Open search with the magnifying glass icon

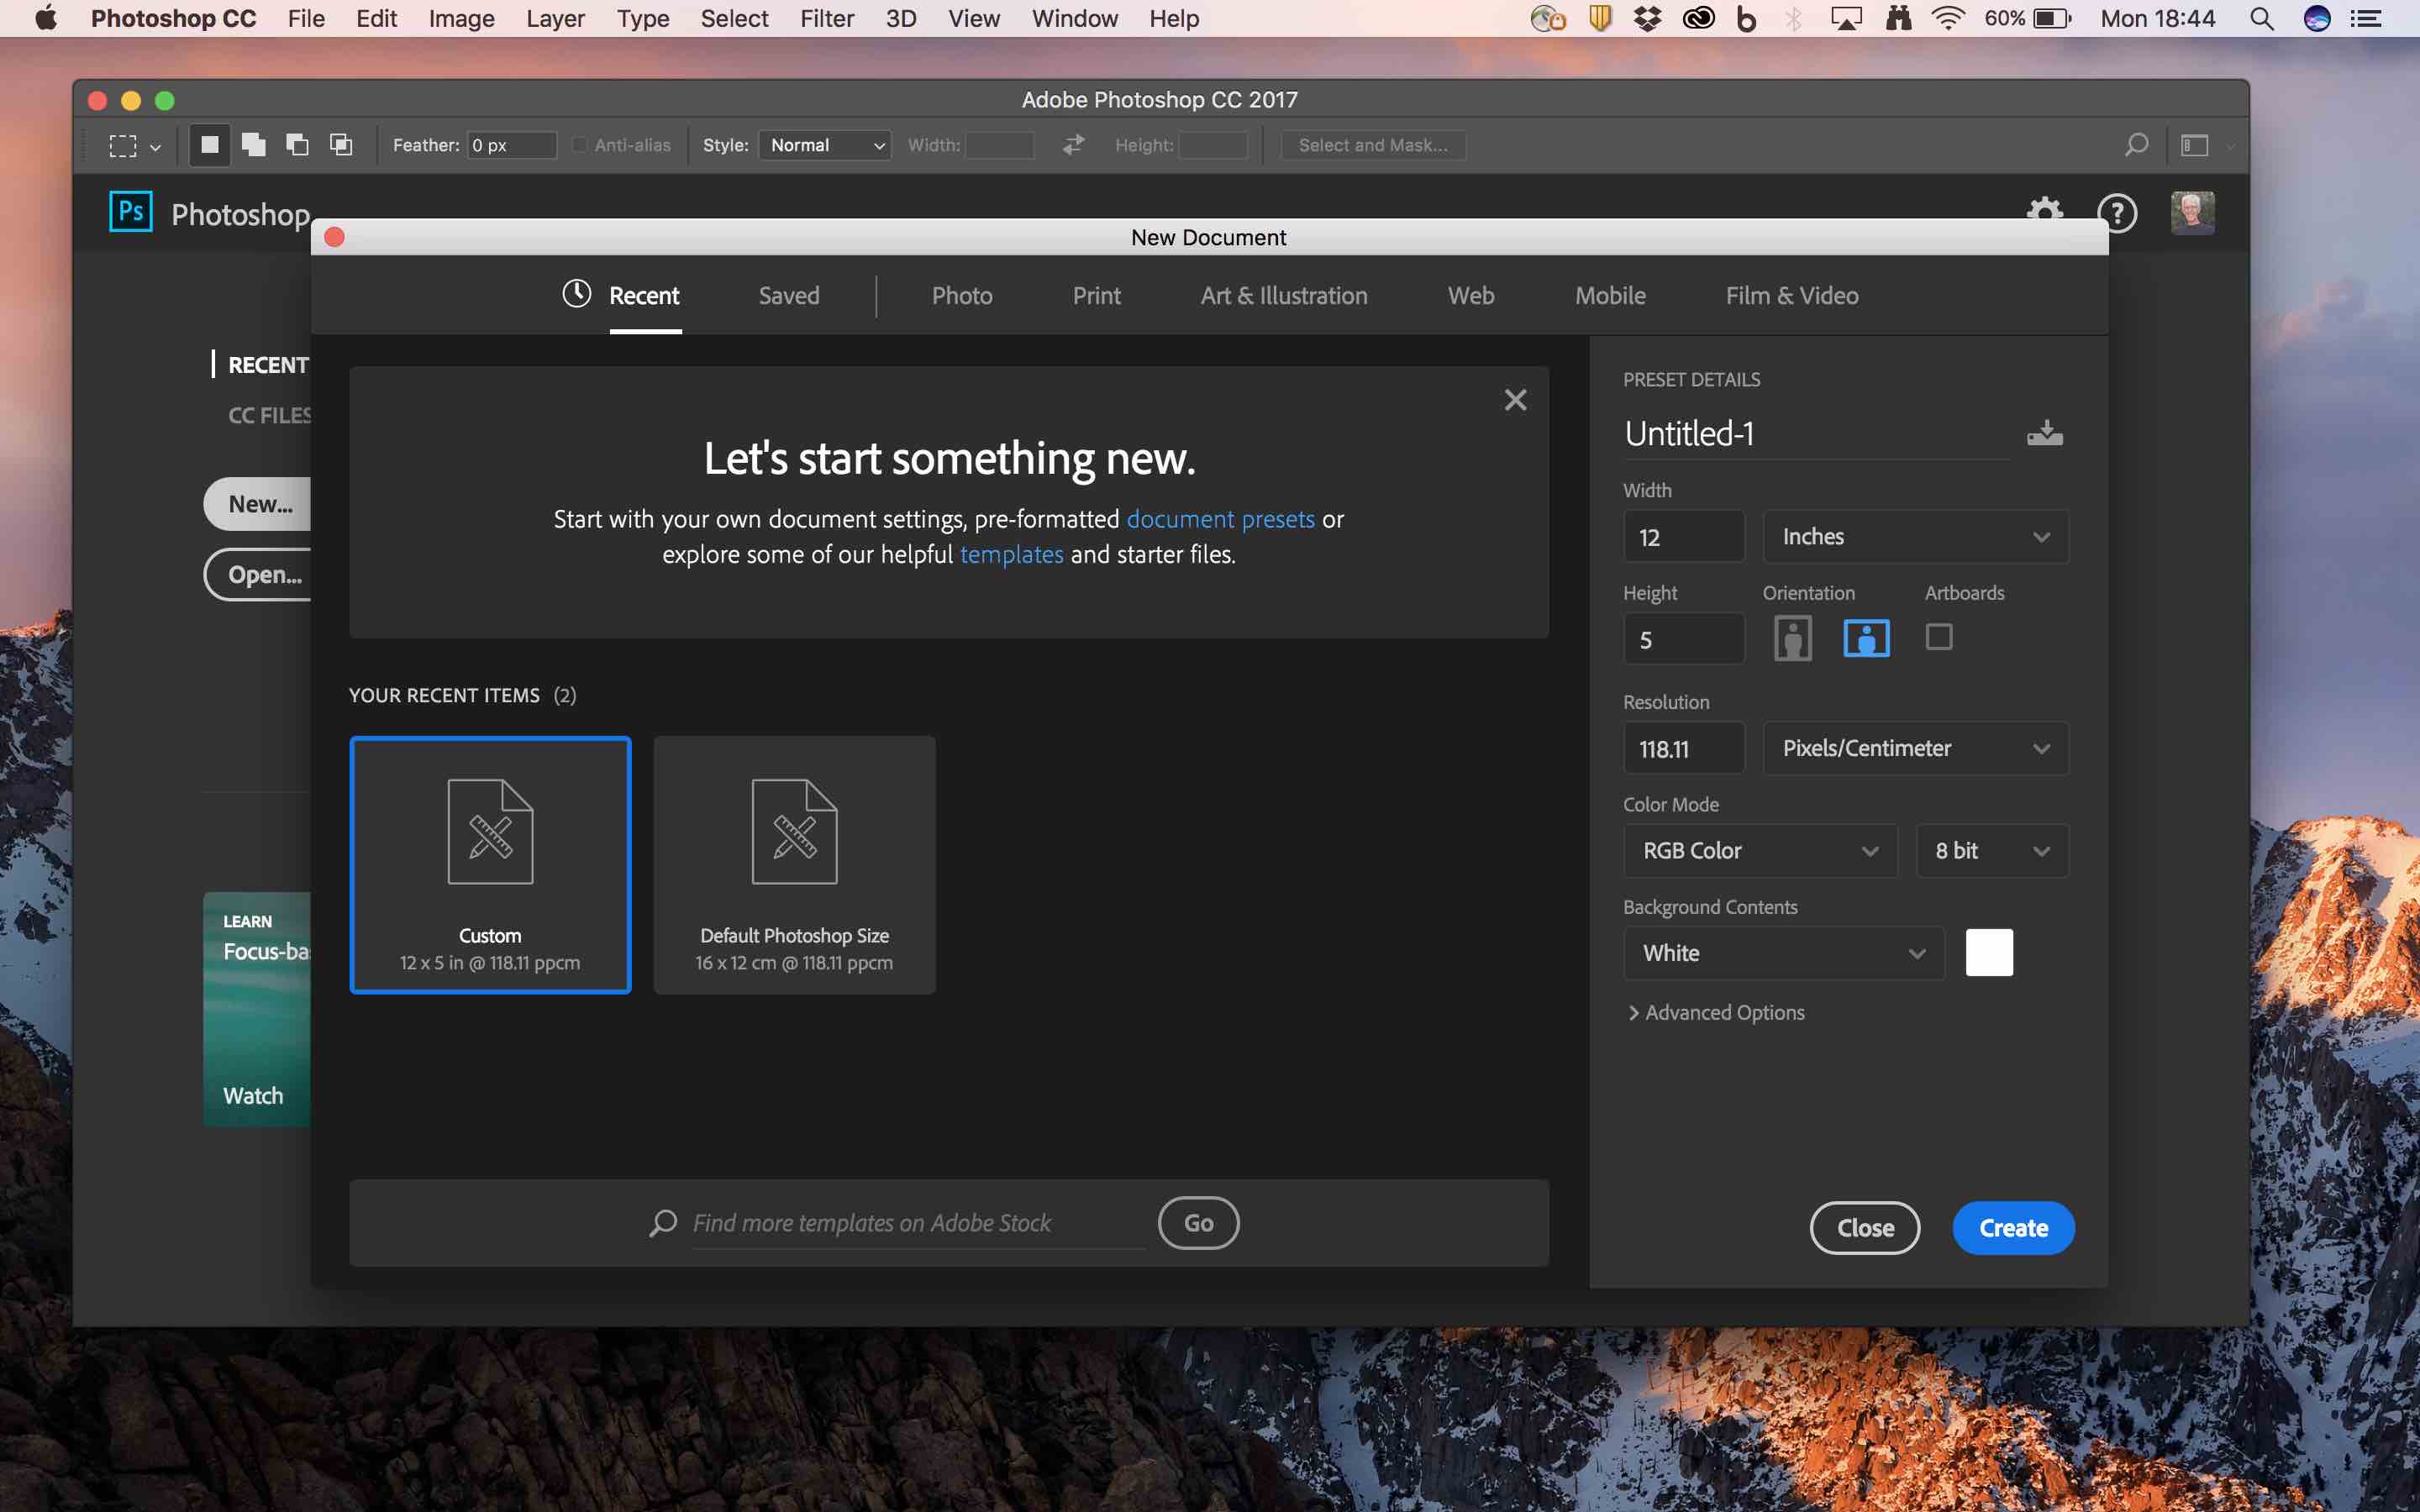2136,145
